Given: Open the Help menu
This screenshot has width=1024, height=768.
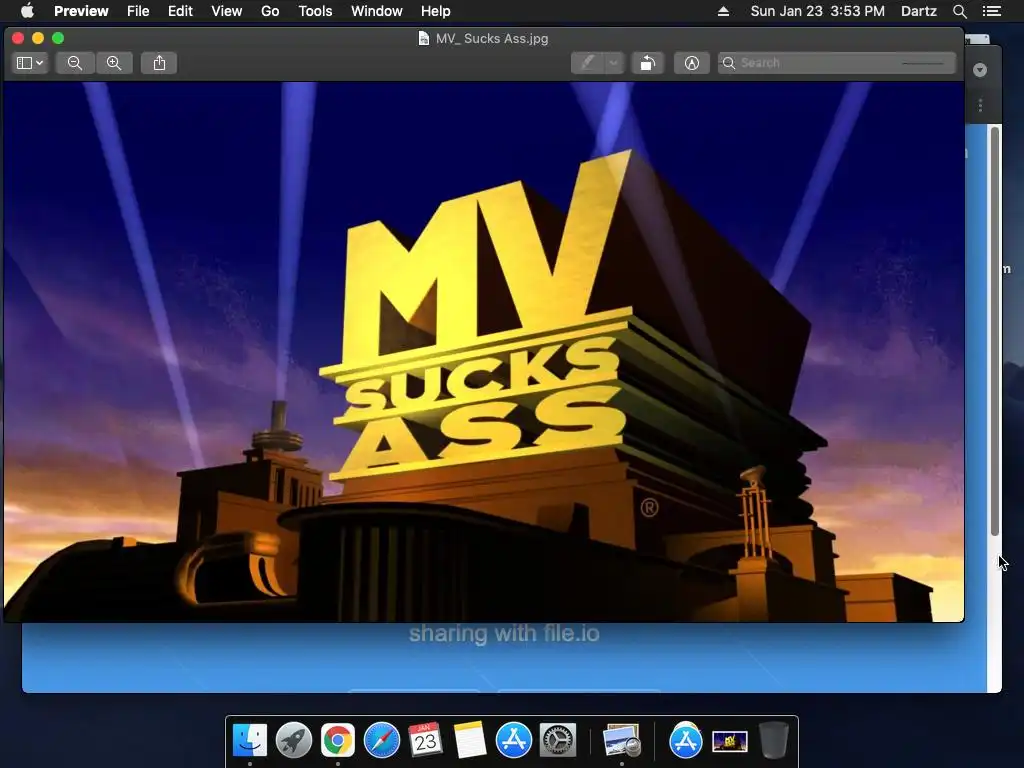Looking at the screenshot, I should pos(436,11).
